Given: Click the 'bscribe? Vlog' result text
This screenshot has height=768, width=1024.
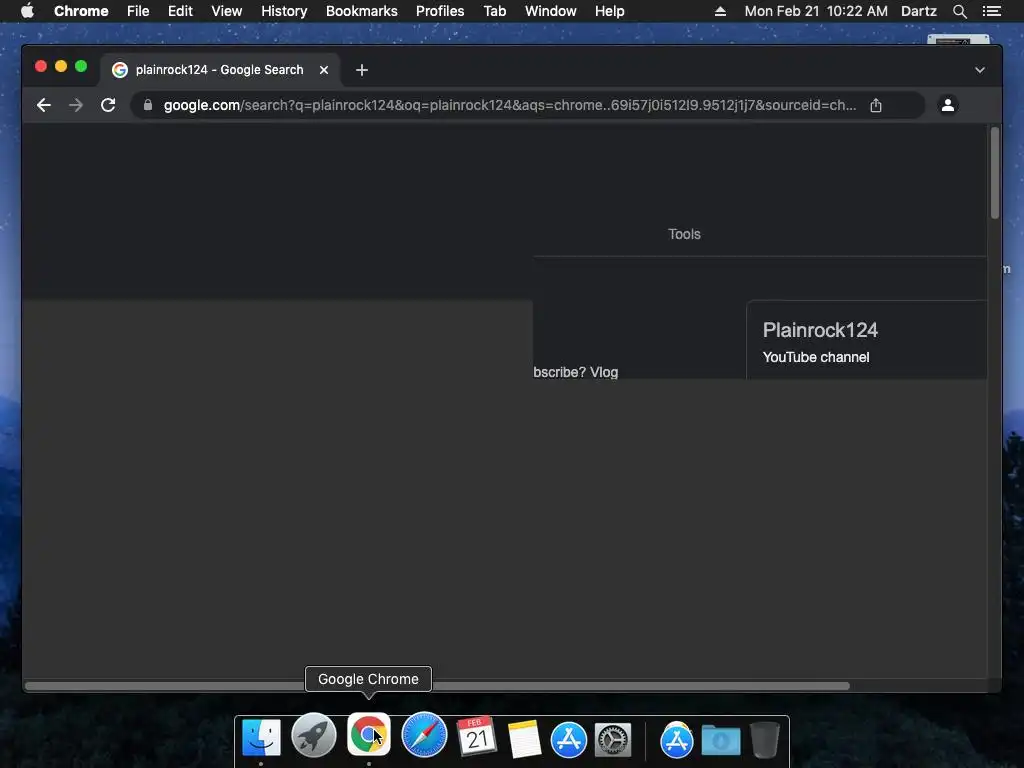Looking at the screenshot, I should click(575, 372).
